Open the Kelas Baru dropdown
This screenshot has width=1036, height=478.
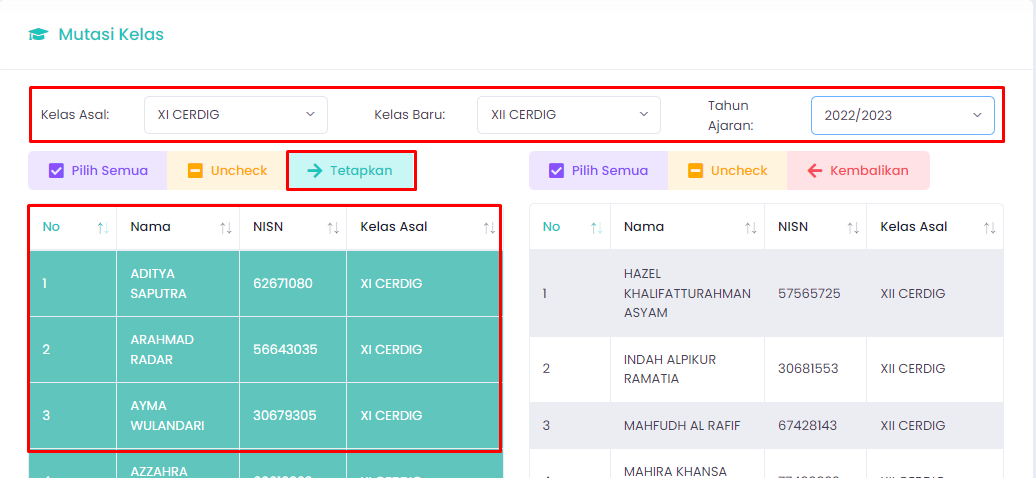pyautogui.click(x=569, y=115)
